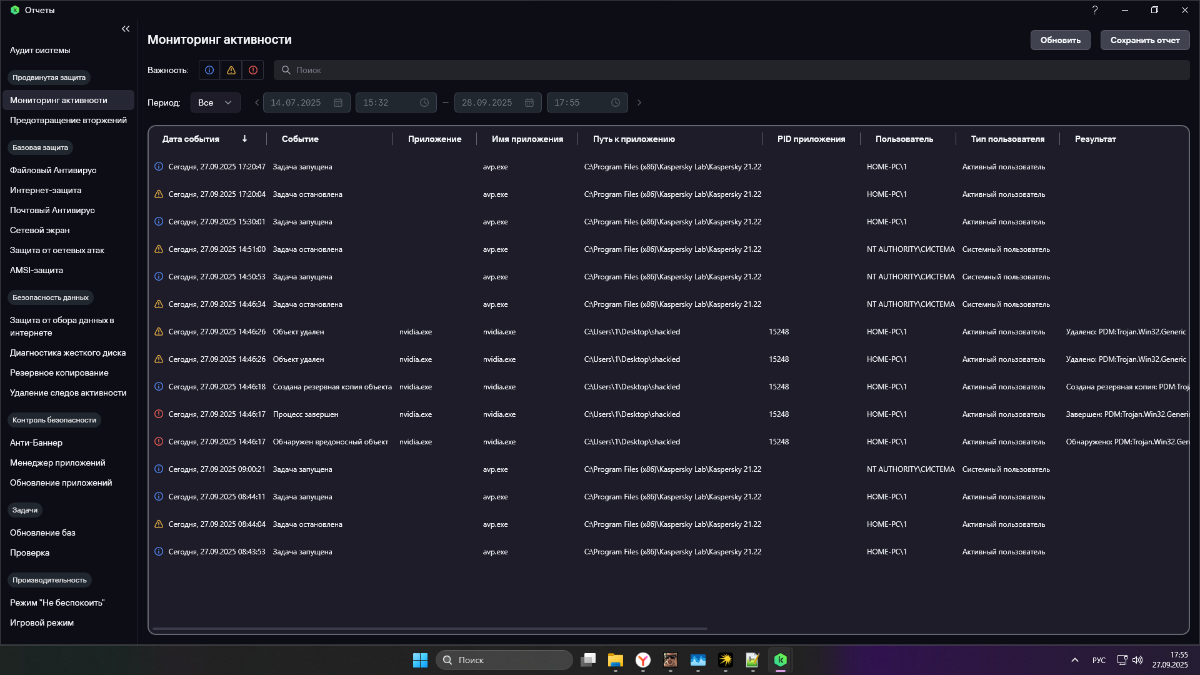This screenshot has width=1200, height=675.
Task: Launch Yandex Browser from the taskbar
Action: coord(644,660)
